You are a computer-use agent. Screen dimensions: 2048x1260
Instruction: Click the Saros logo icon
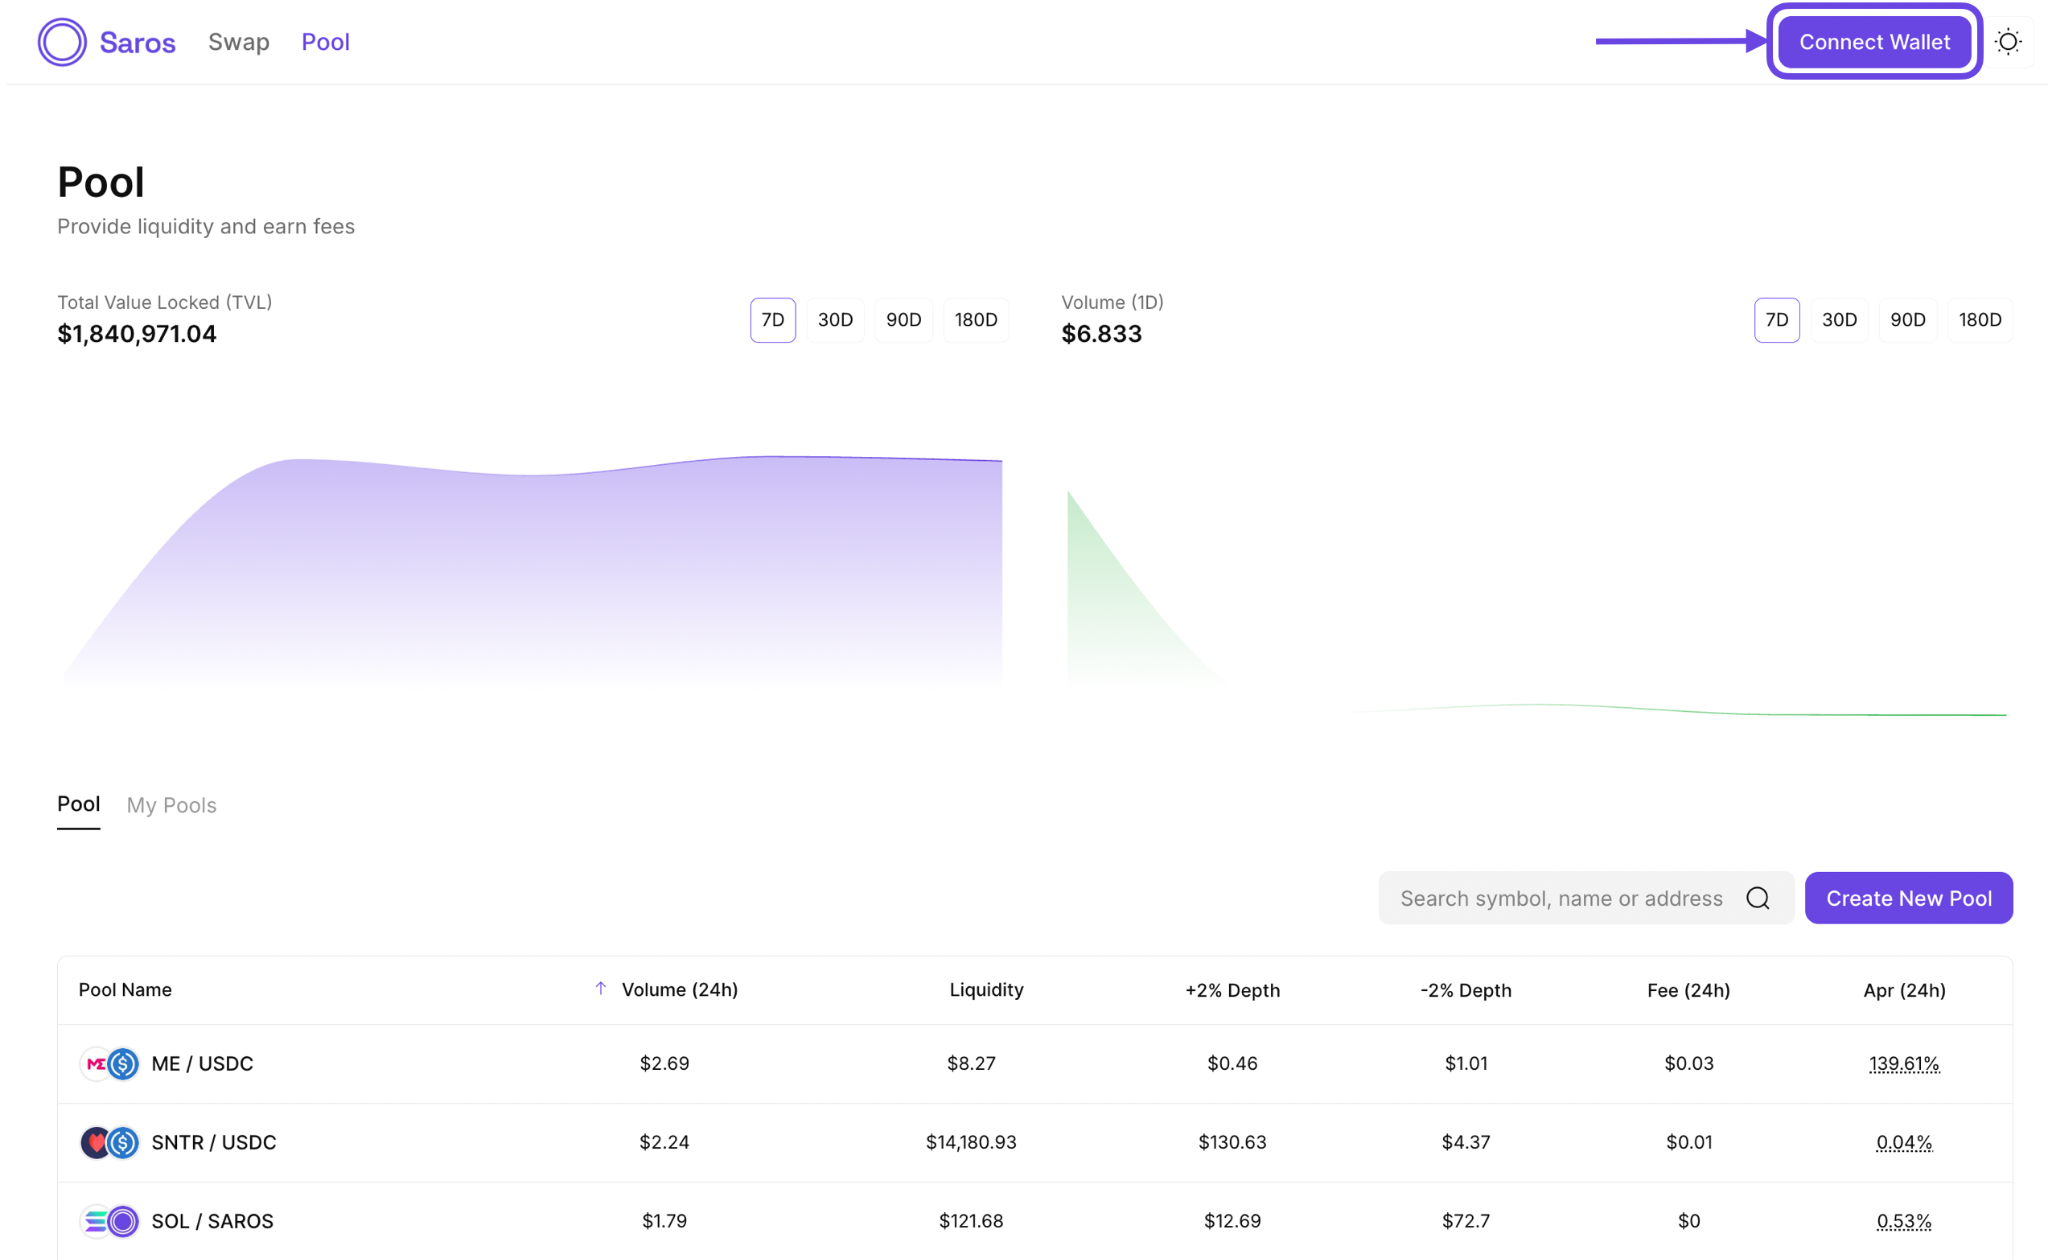(x=62, y=42)
